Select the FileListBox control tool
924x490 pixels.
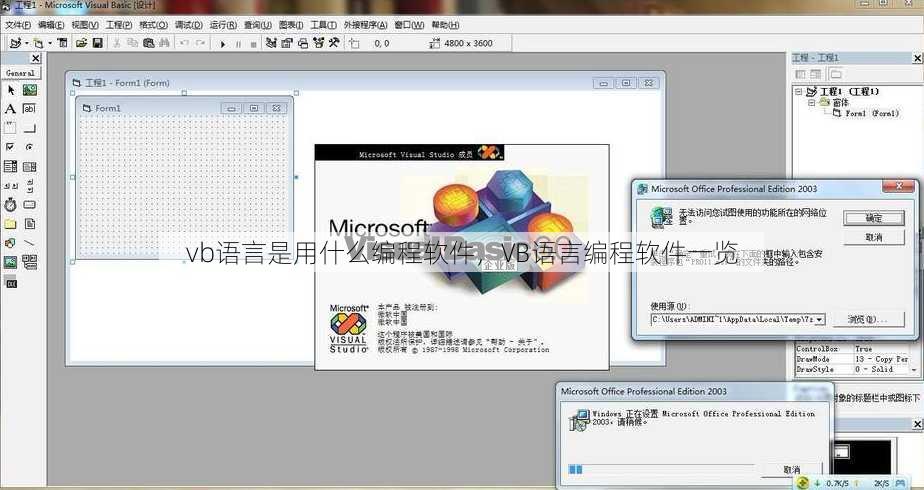coord(29,224)
